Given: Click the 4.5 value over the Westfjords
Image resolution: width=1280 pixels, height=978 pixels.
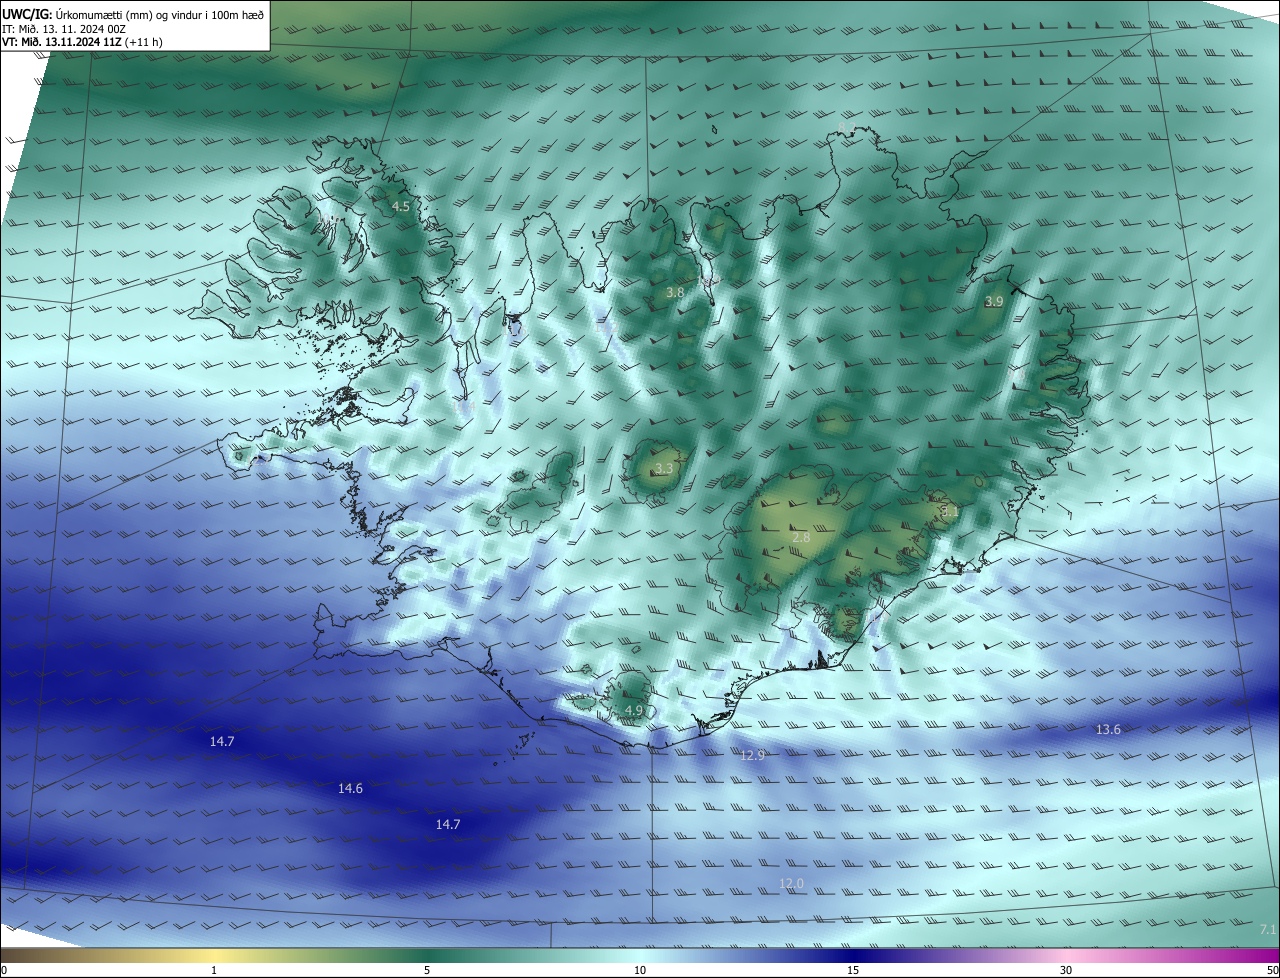Looking at the screenshot, I should tap(401, 207).
